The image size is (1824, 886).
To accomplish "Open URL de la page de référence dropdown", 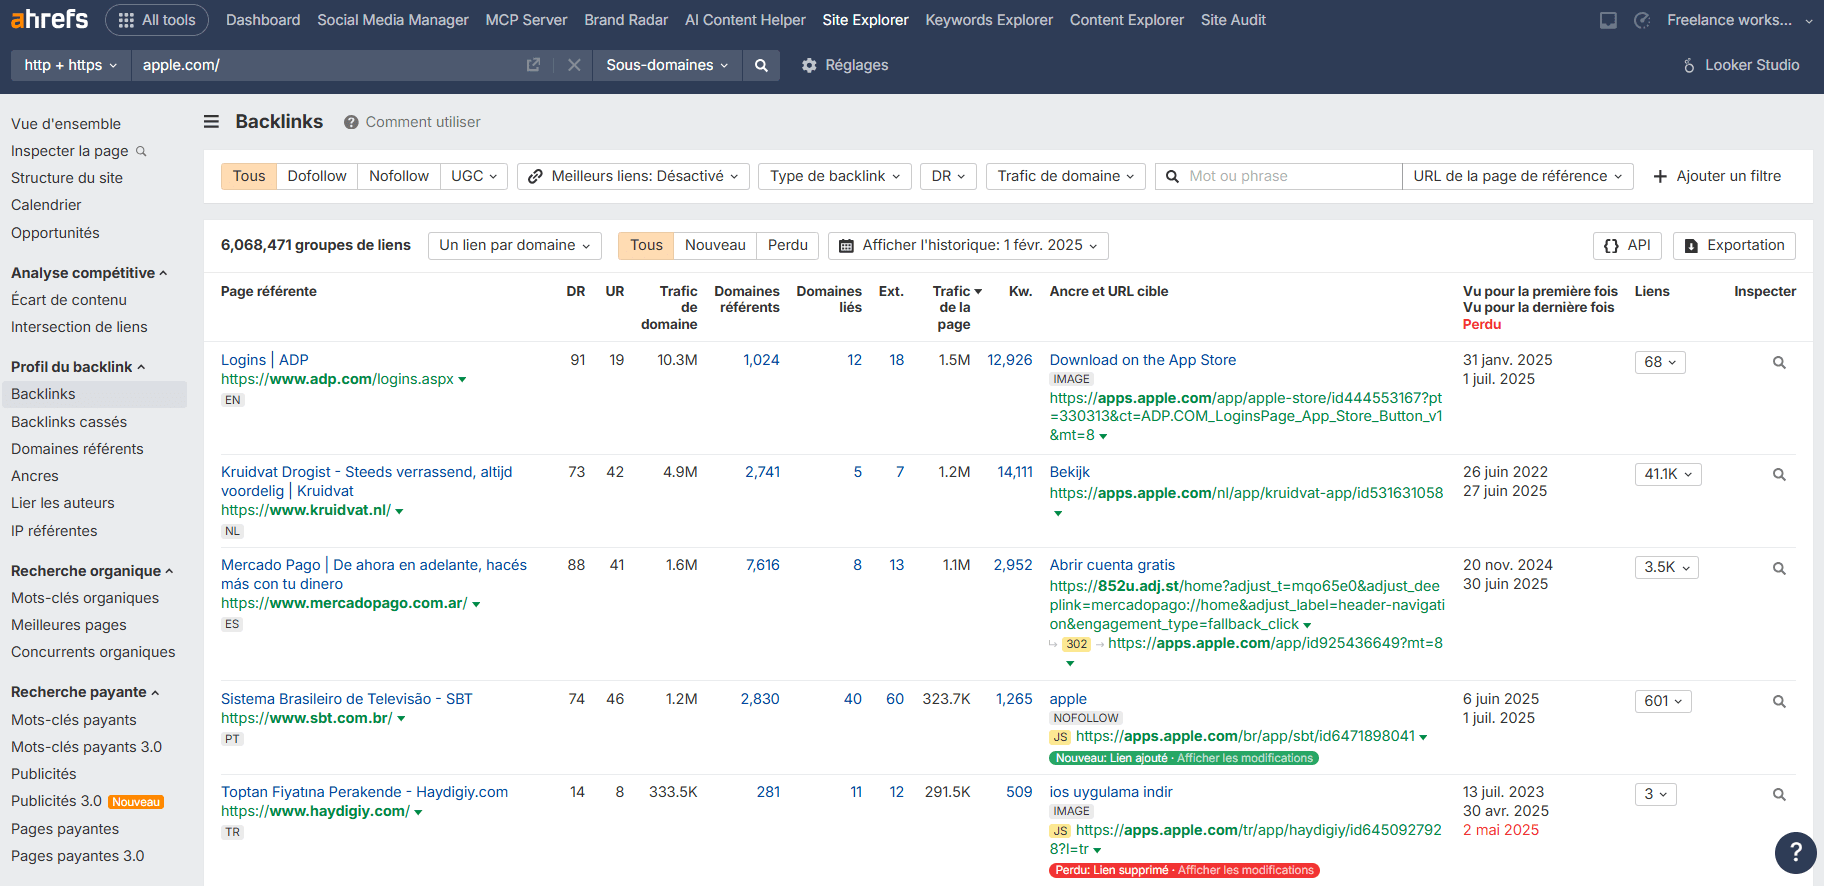I will [1518, 176].
